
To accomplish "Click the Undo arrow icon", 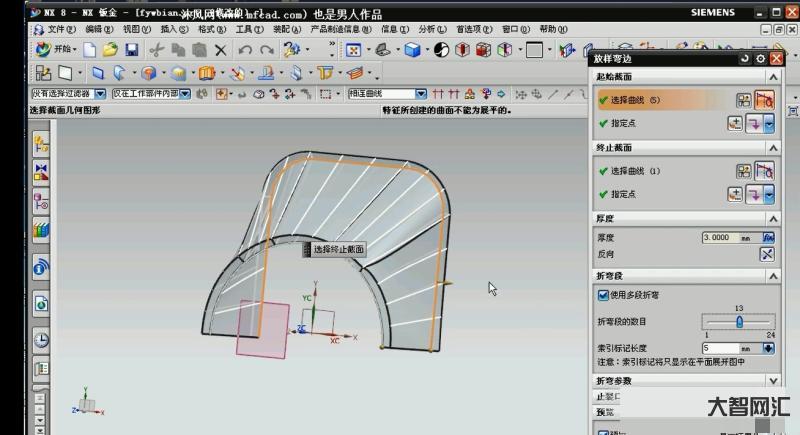I will (x=245, y=49).
